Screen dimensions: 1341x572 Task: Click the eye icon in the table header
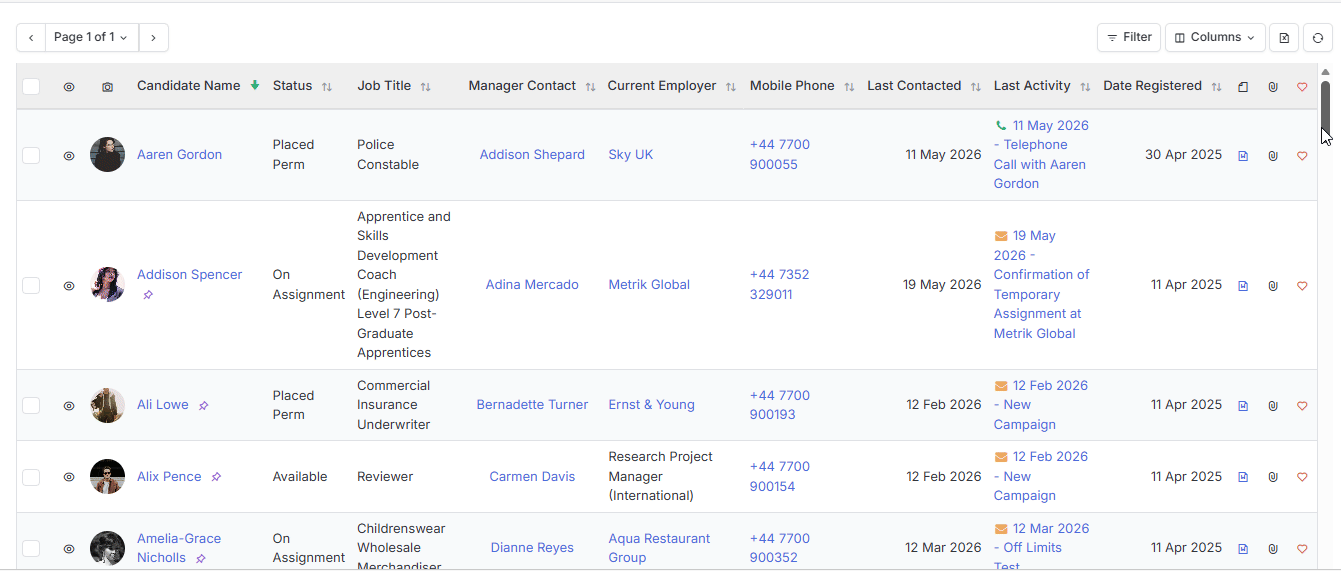pos(69,87)
